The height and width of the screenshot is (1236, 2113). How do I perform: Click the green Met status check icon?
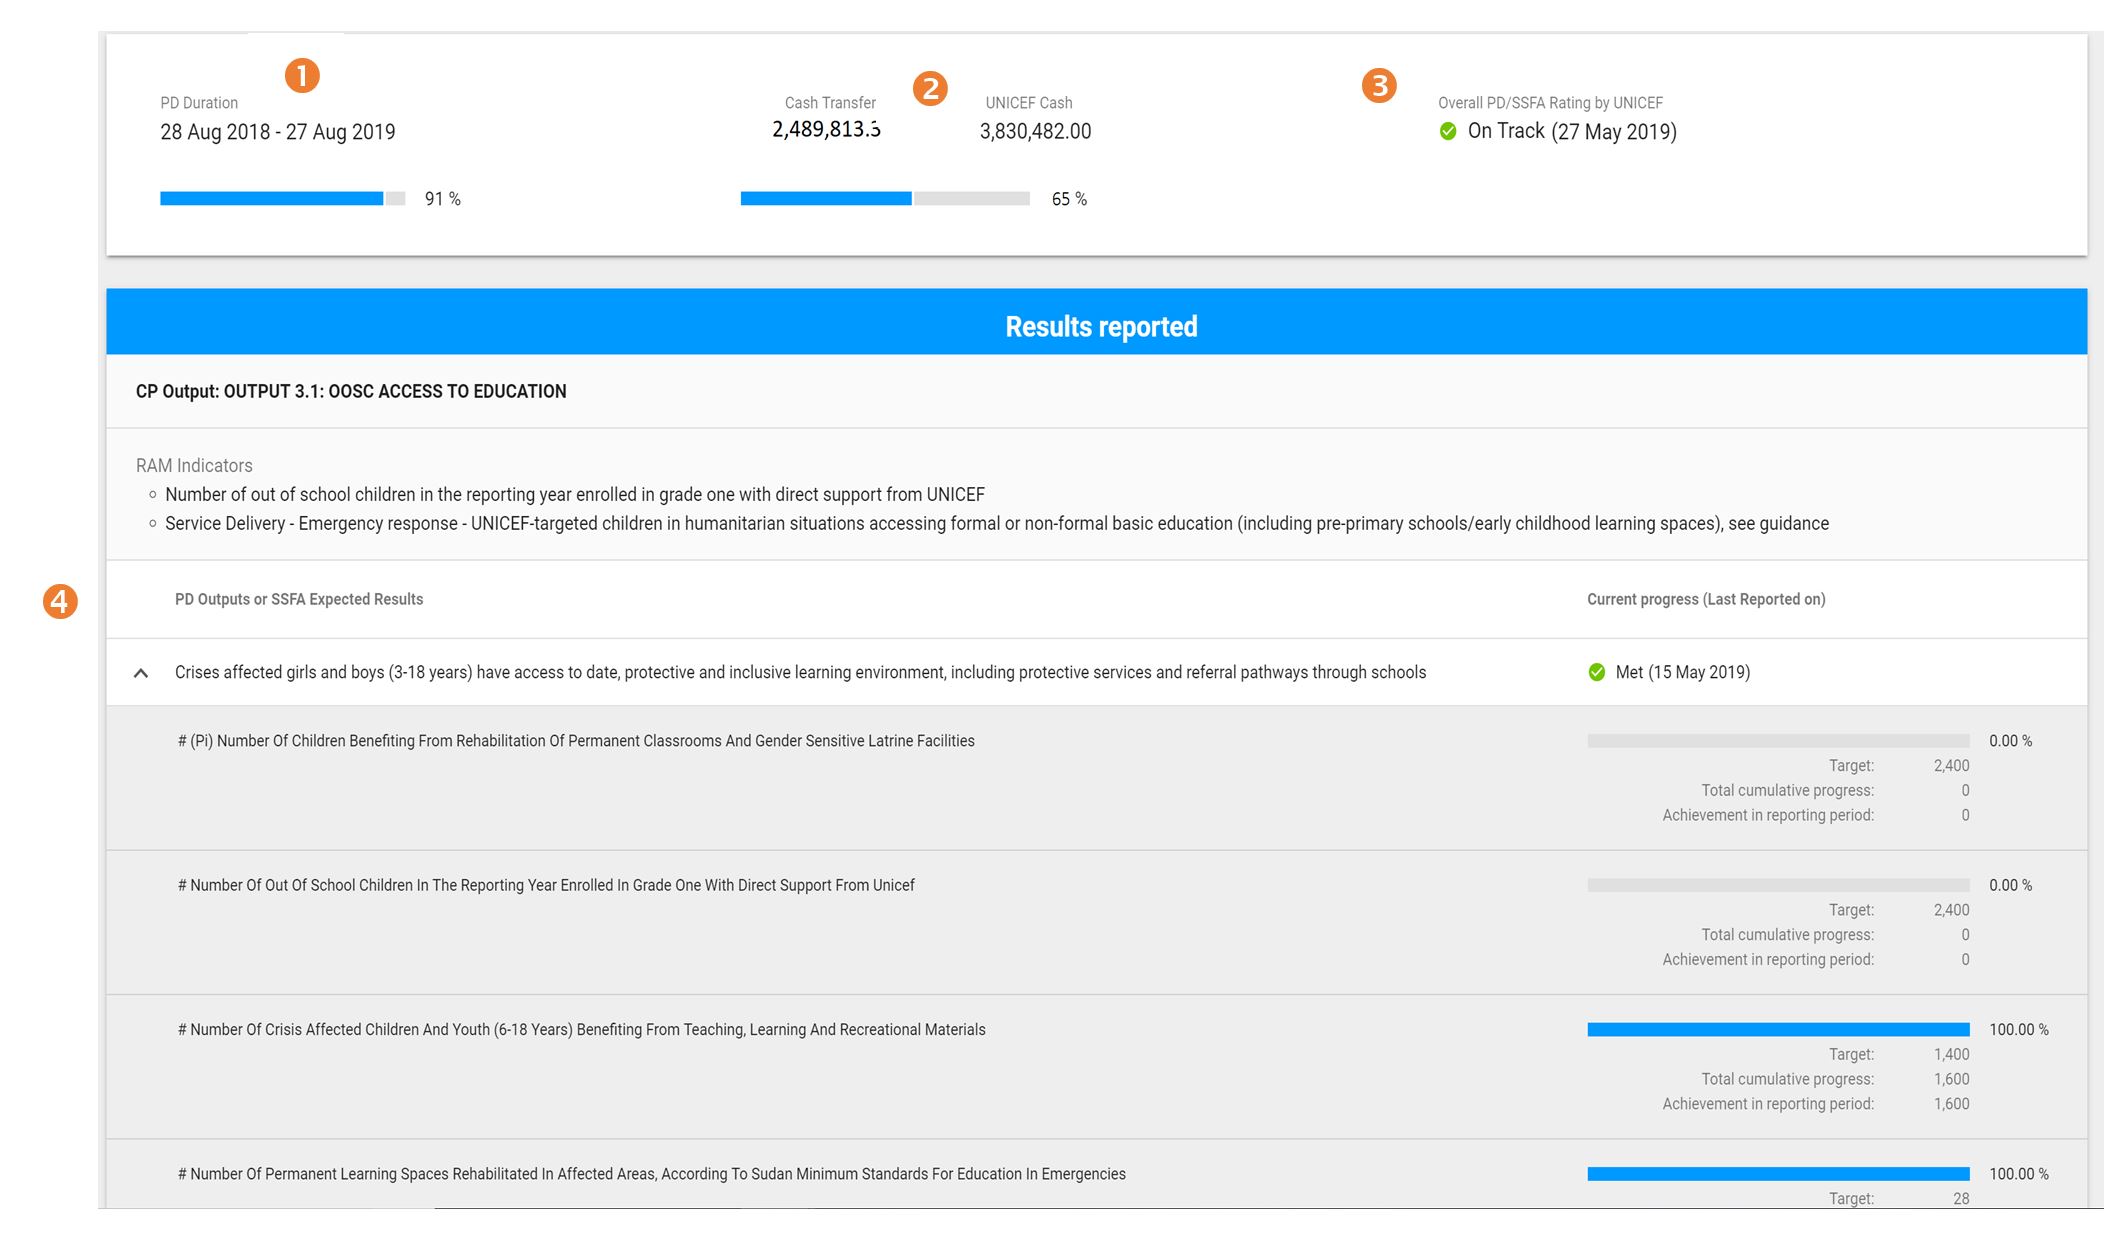point(1596,672)
